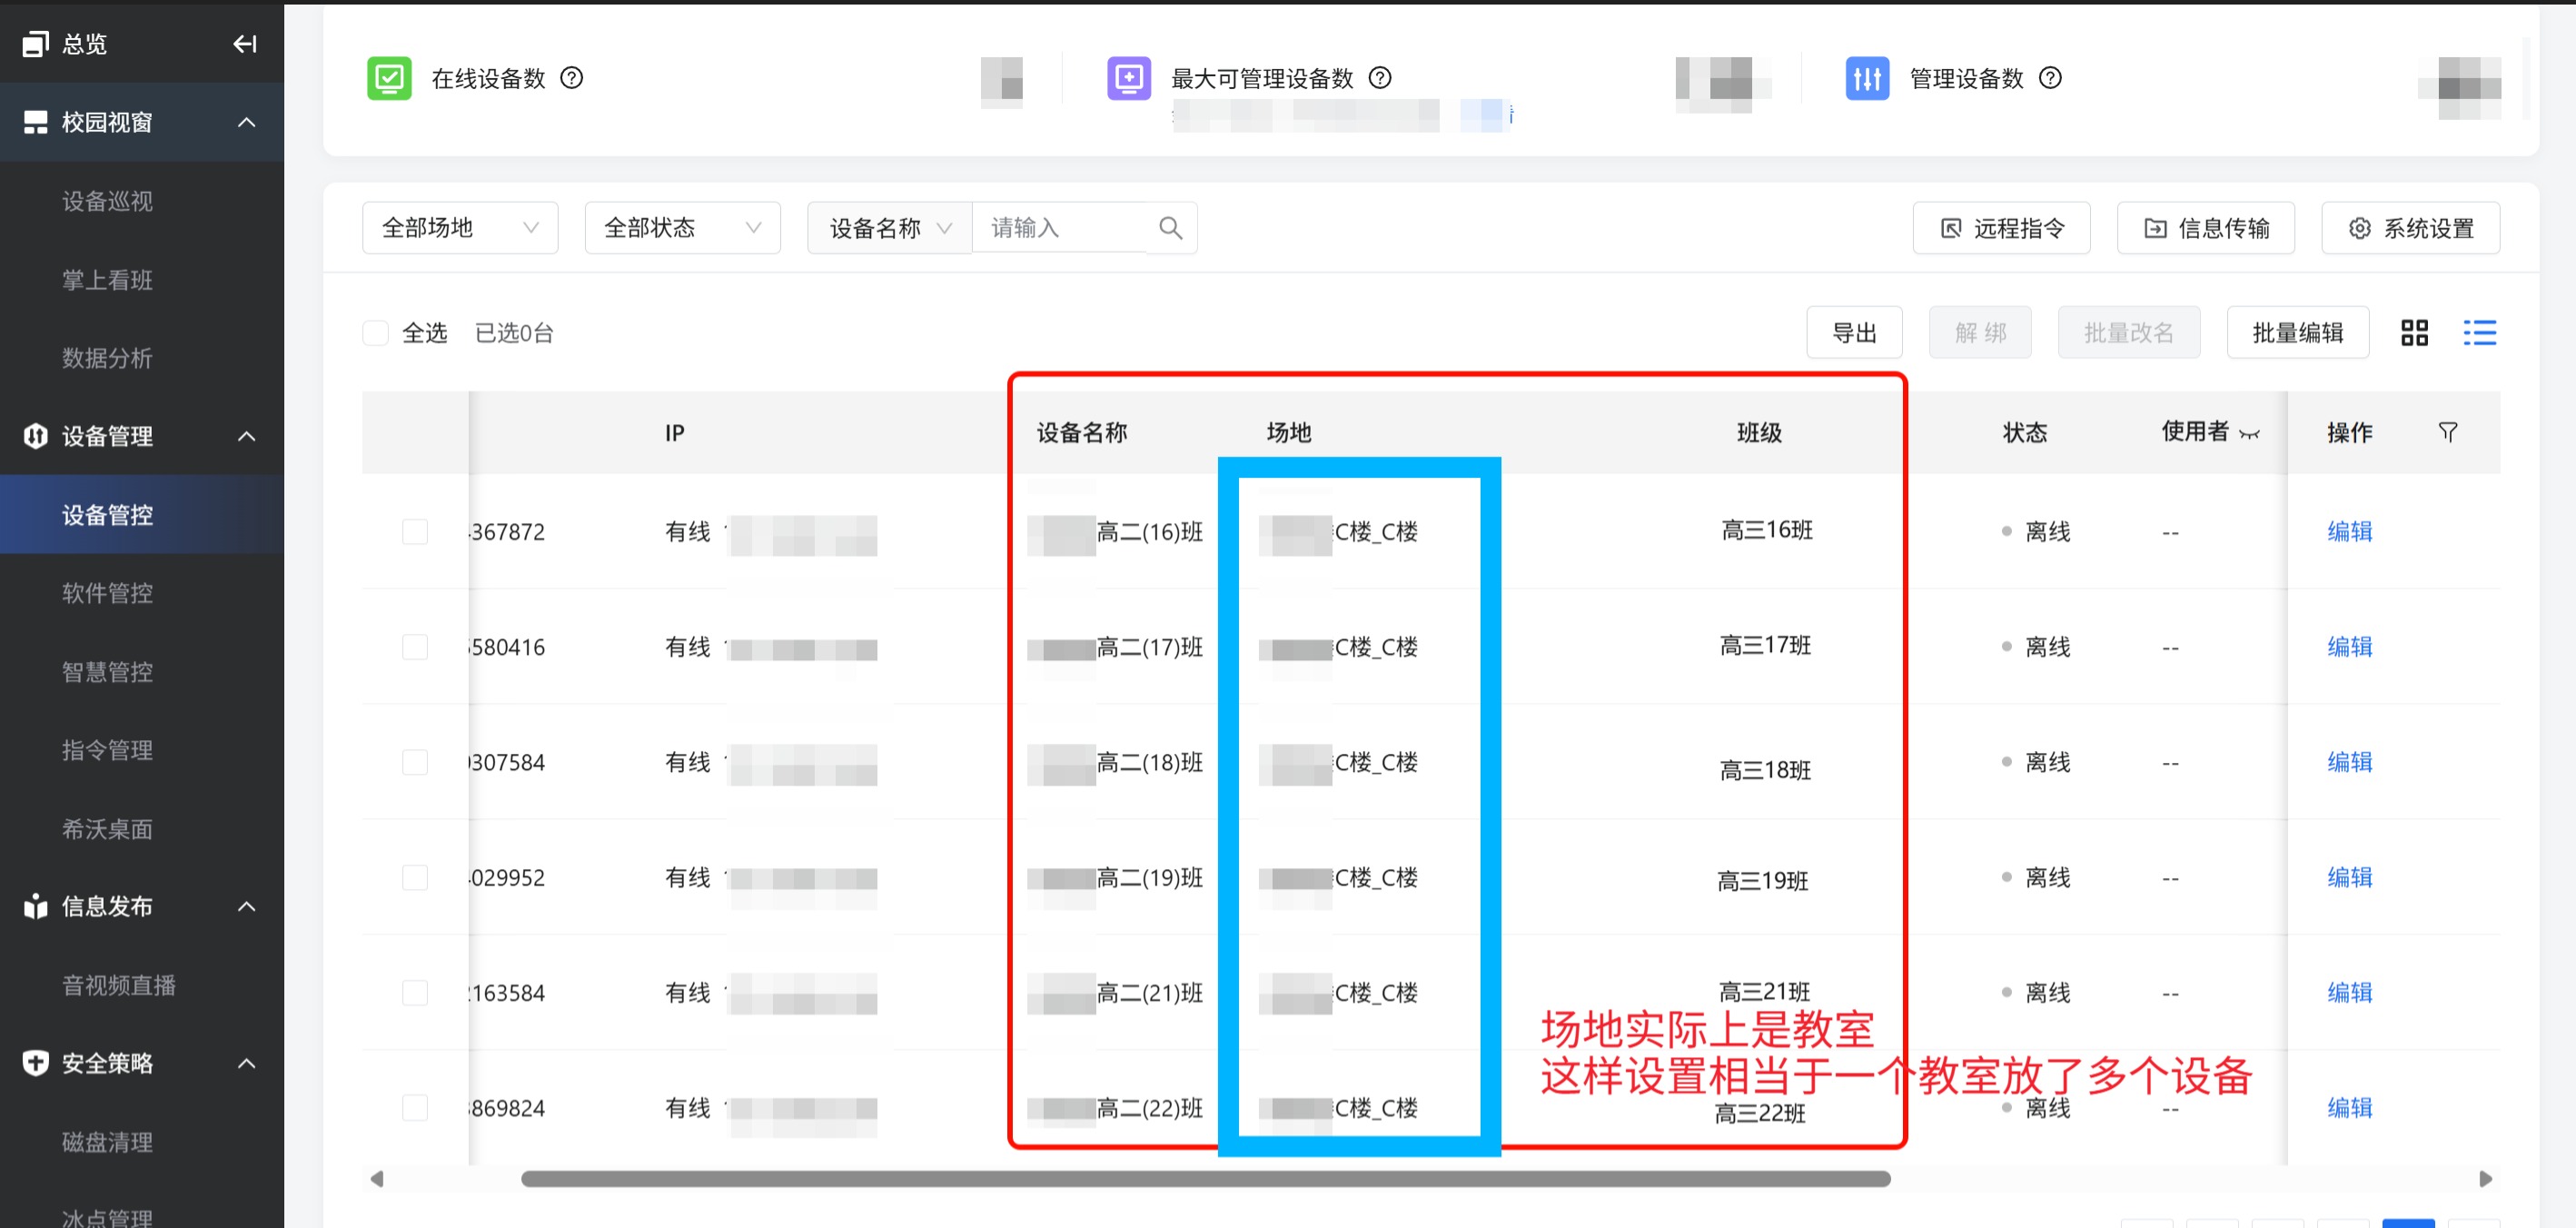Check the 全选 select-all checkbox

click(376, 333)
